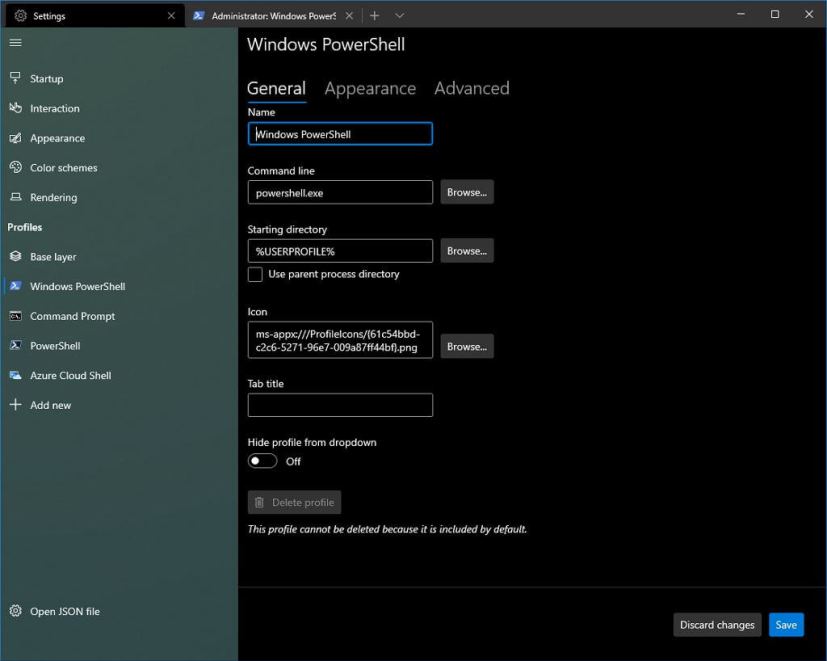Maximize the Windows Terminal window

tap(775, 14)
